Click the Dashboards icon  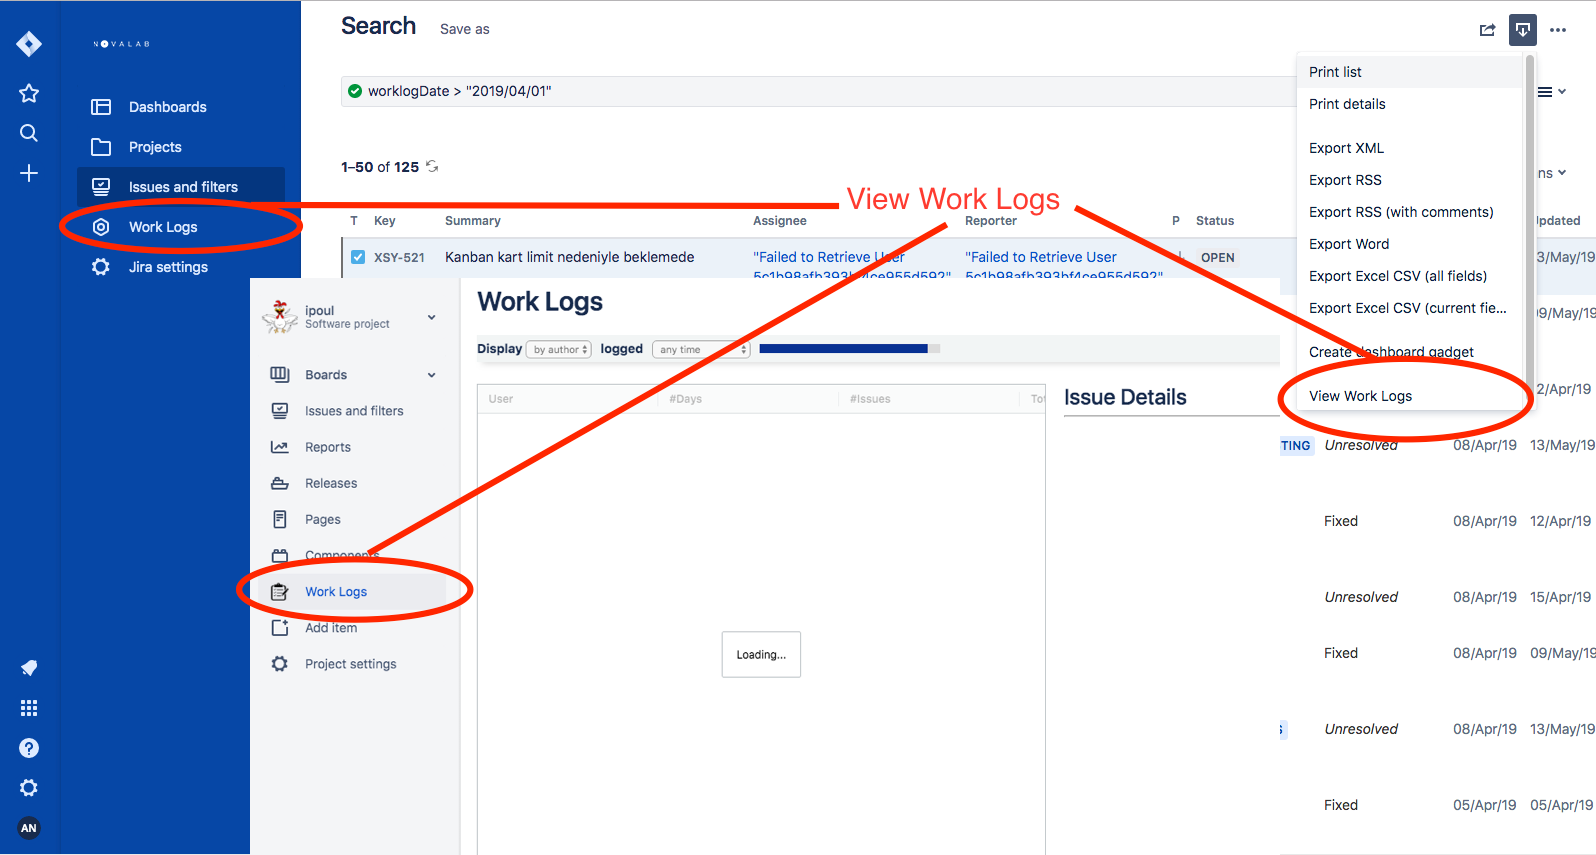(101, 107)
